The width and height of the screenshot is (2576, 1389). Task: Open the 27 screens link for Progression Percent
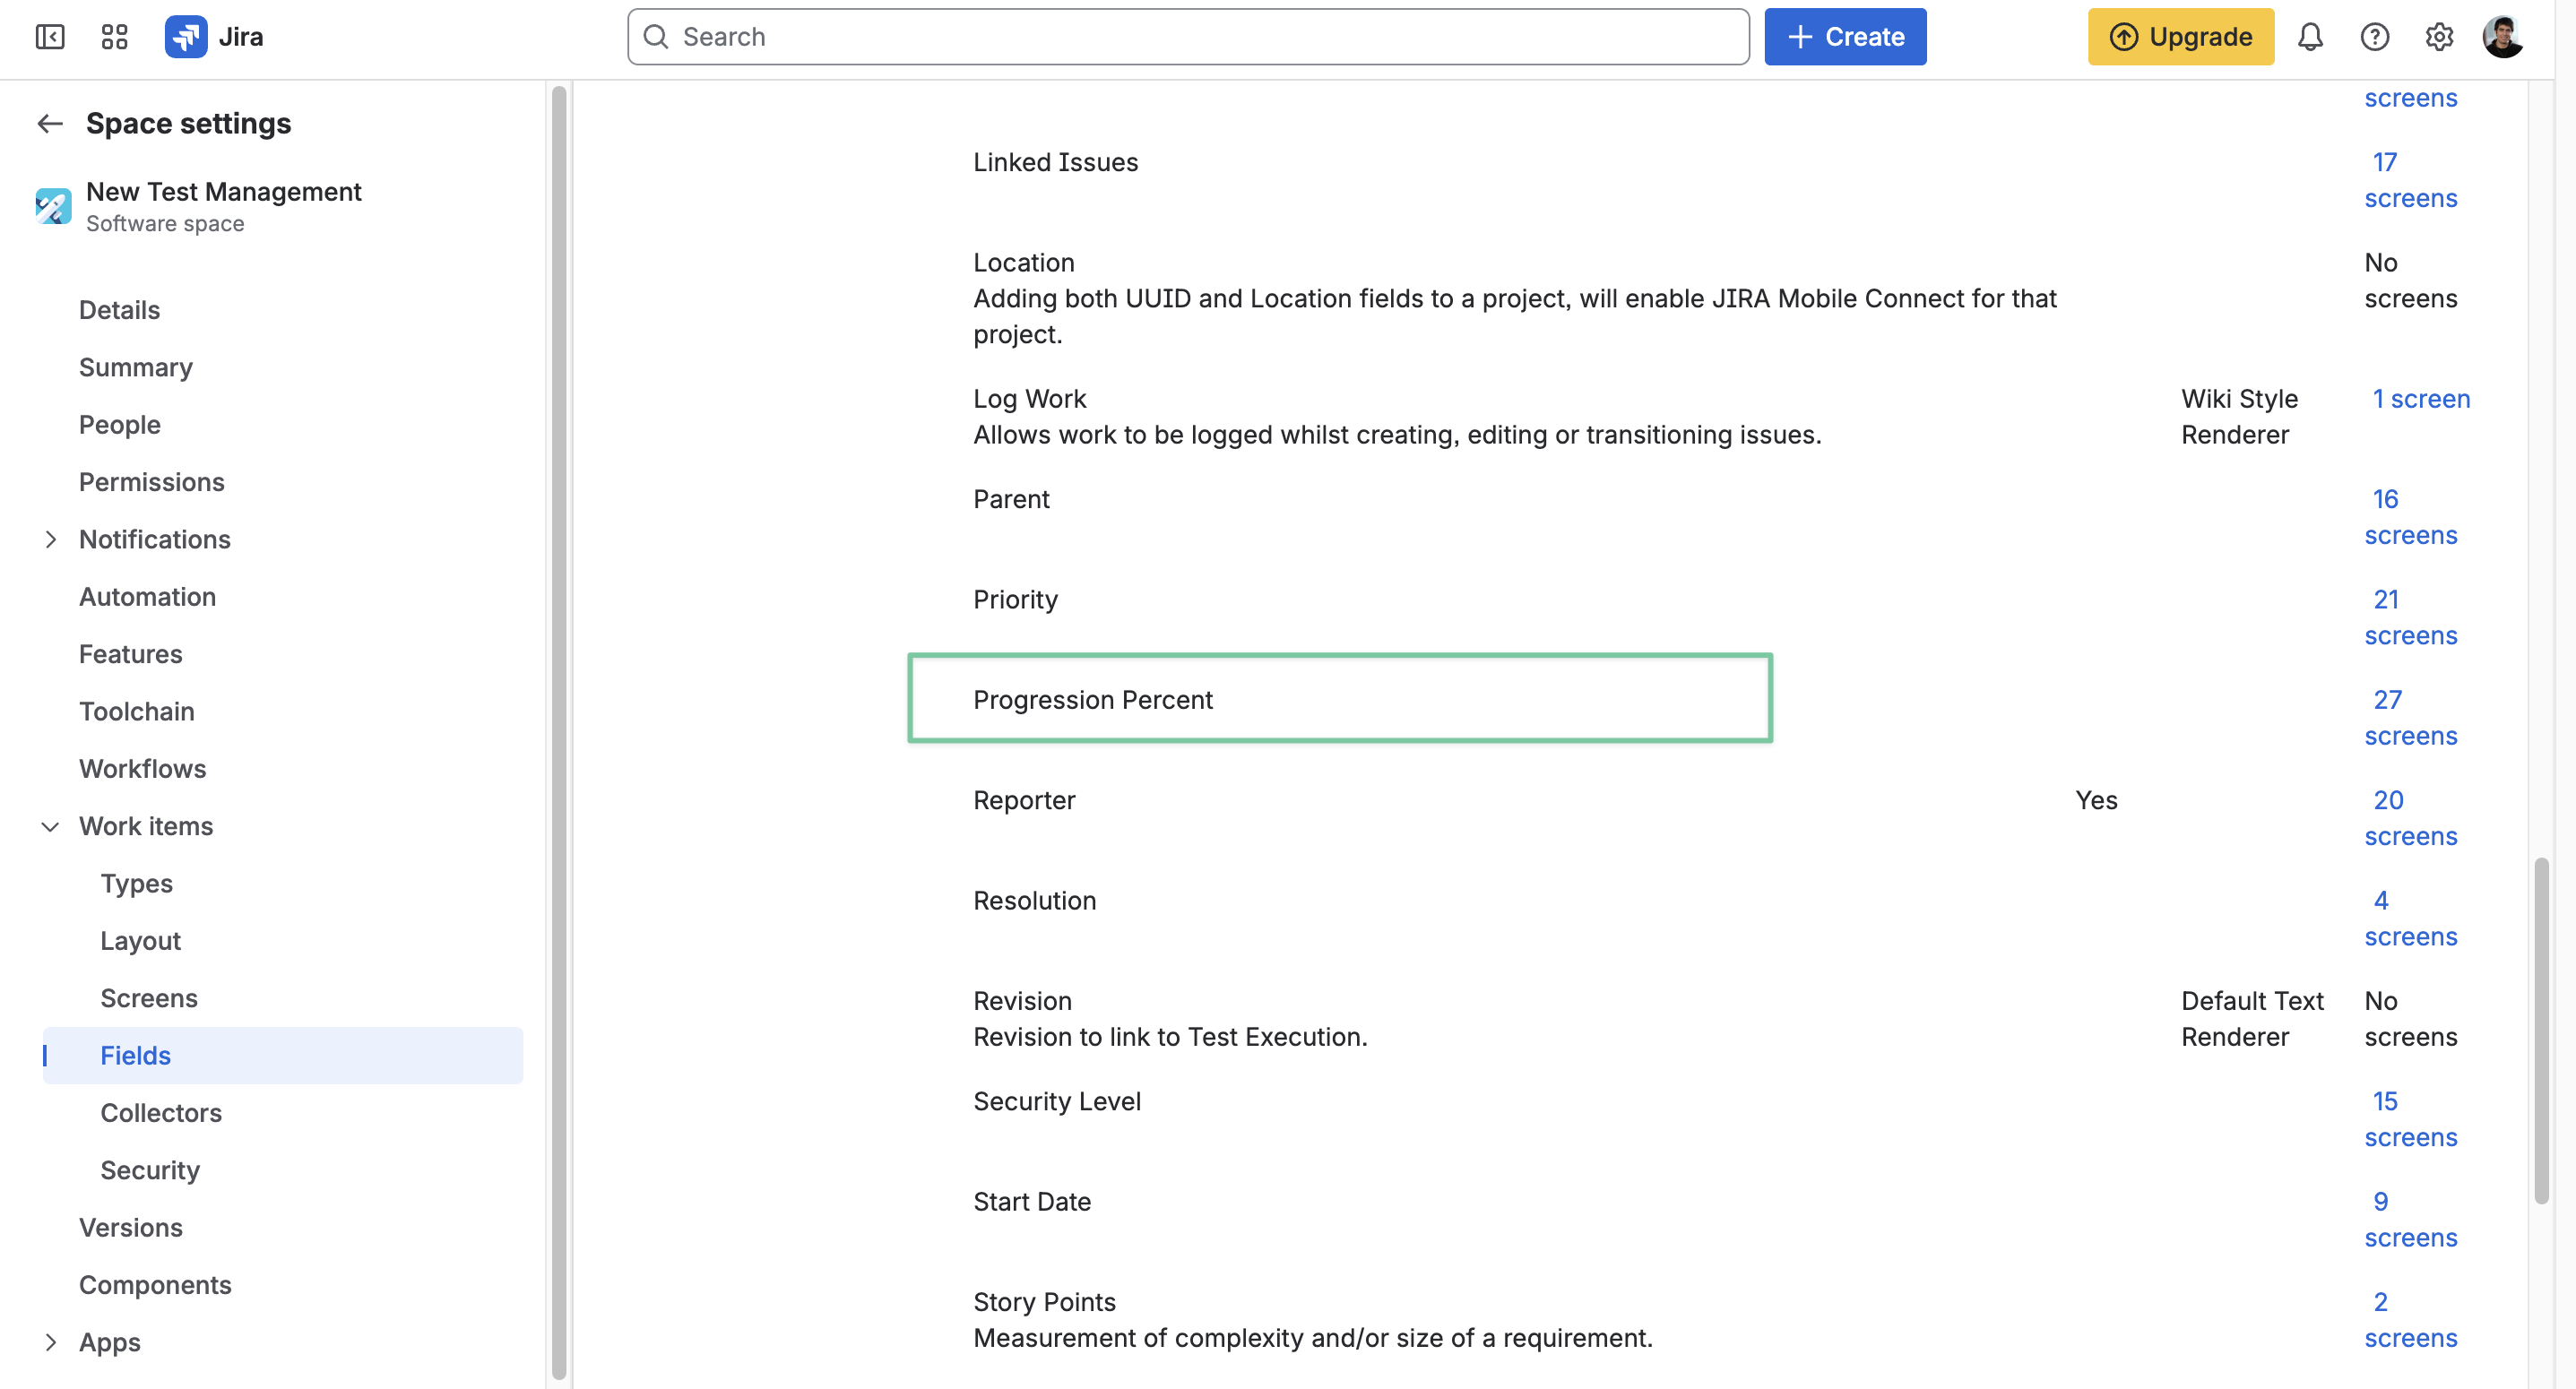point(2411,718)
